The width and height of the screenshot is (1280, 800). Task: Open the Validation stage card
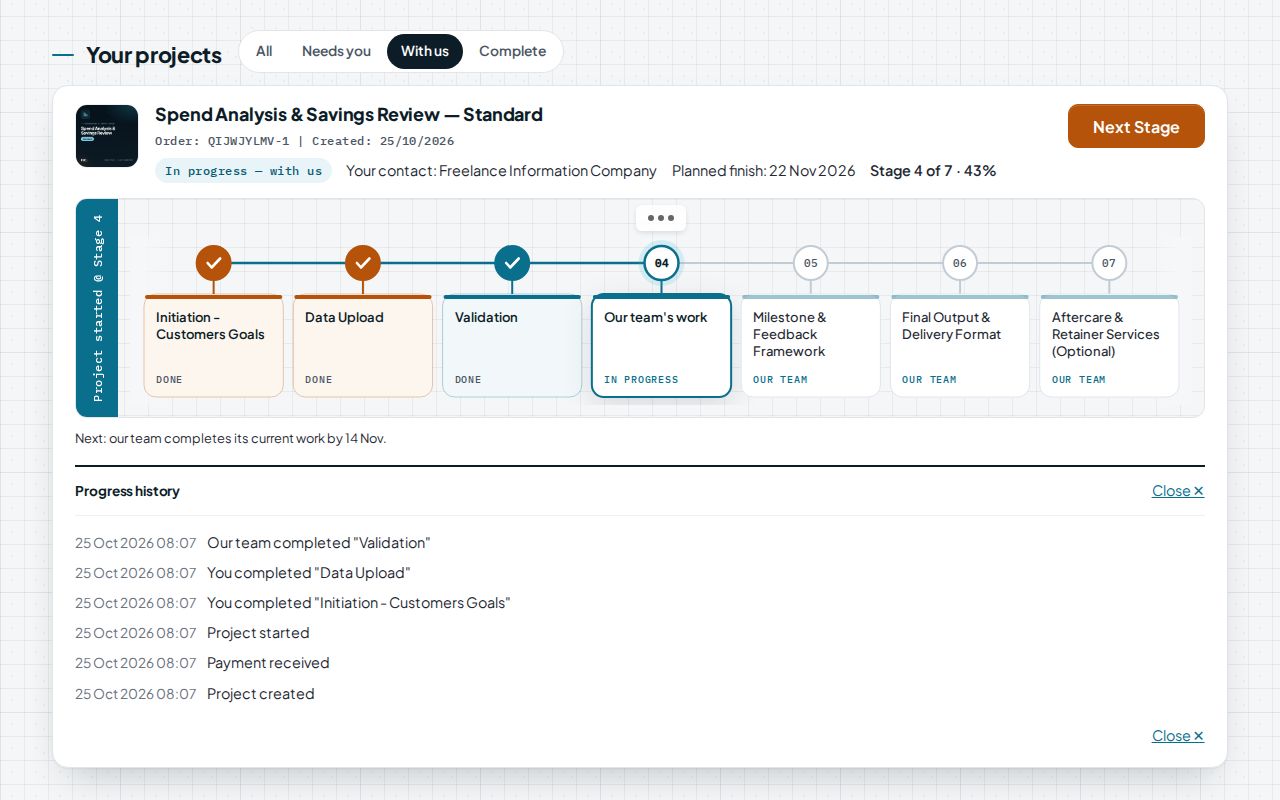click(512, 346)
